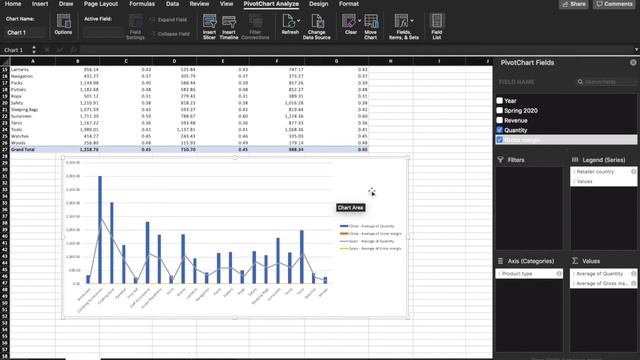640x360 pixels.
Task: Select the Sleeping Bags cell
Action: coord(33,109)
